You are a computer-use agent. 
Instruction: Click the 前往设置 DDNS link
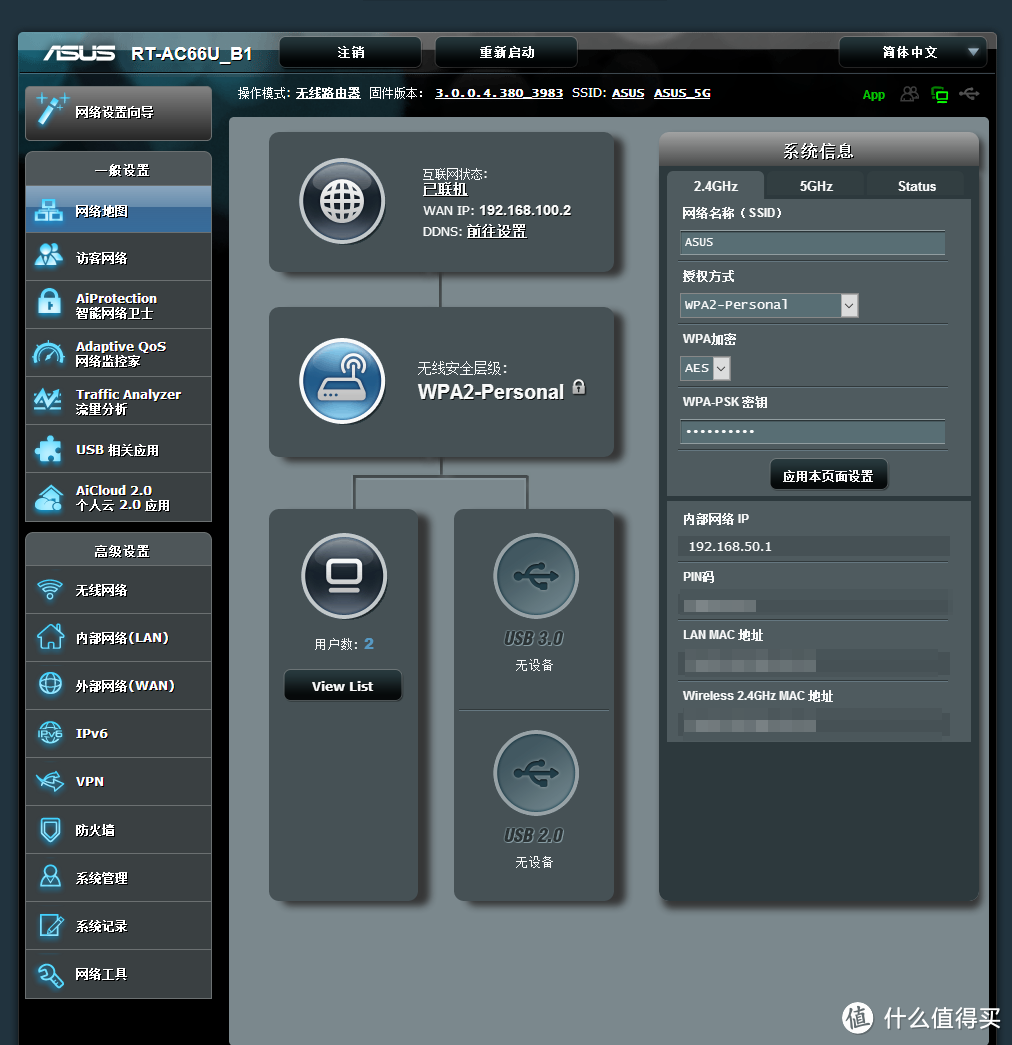(x=497, y=231)
